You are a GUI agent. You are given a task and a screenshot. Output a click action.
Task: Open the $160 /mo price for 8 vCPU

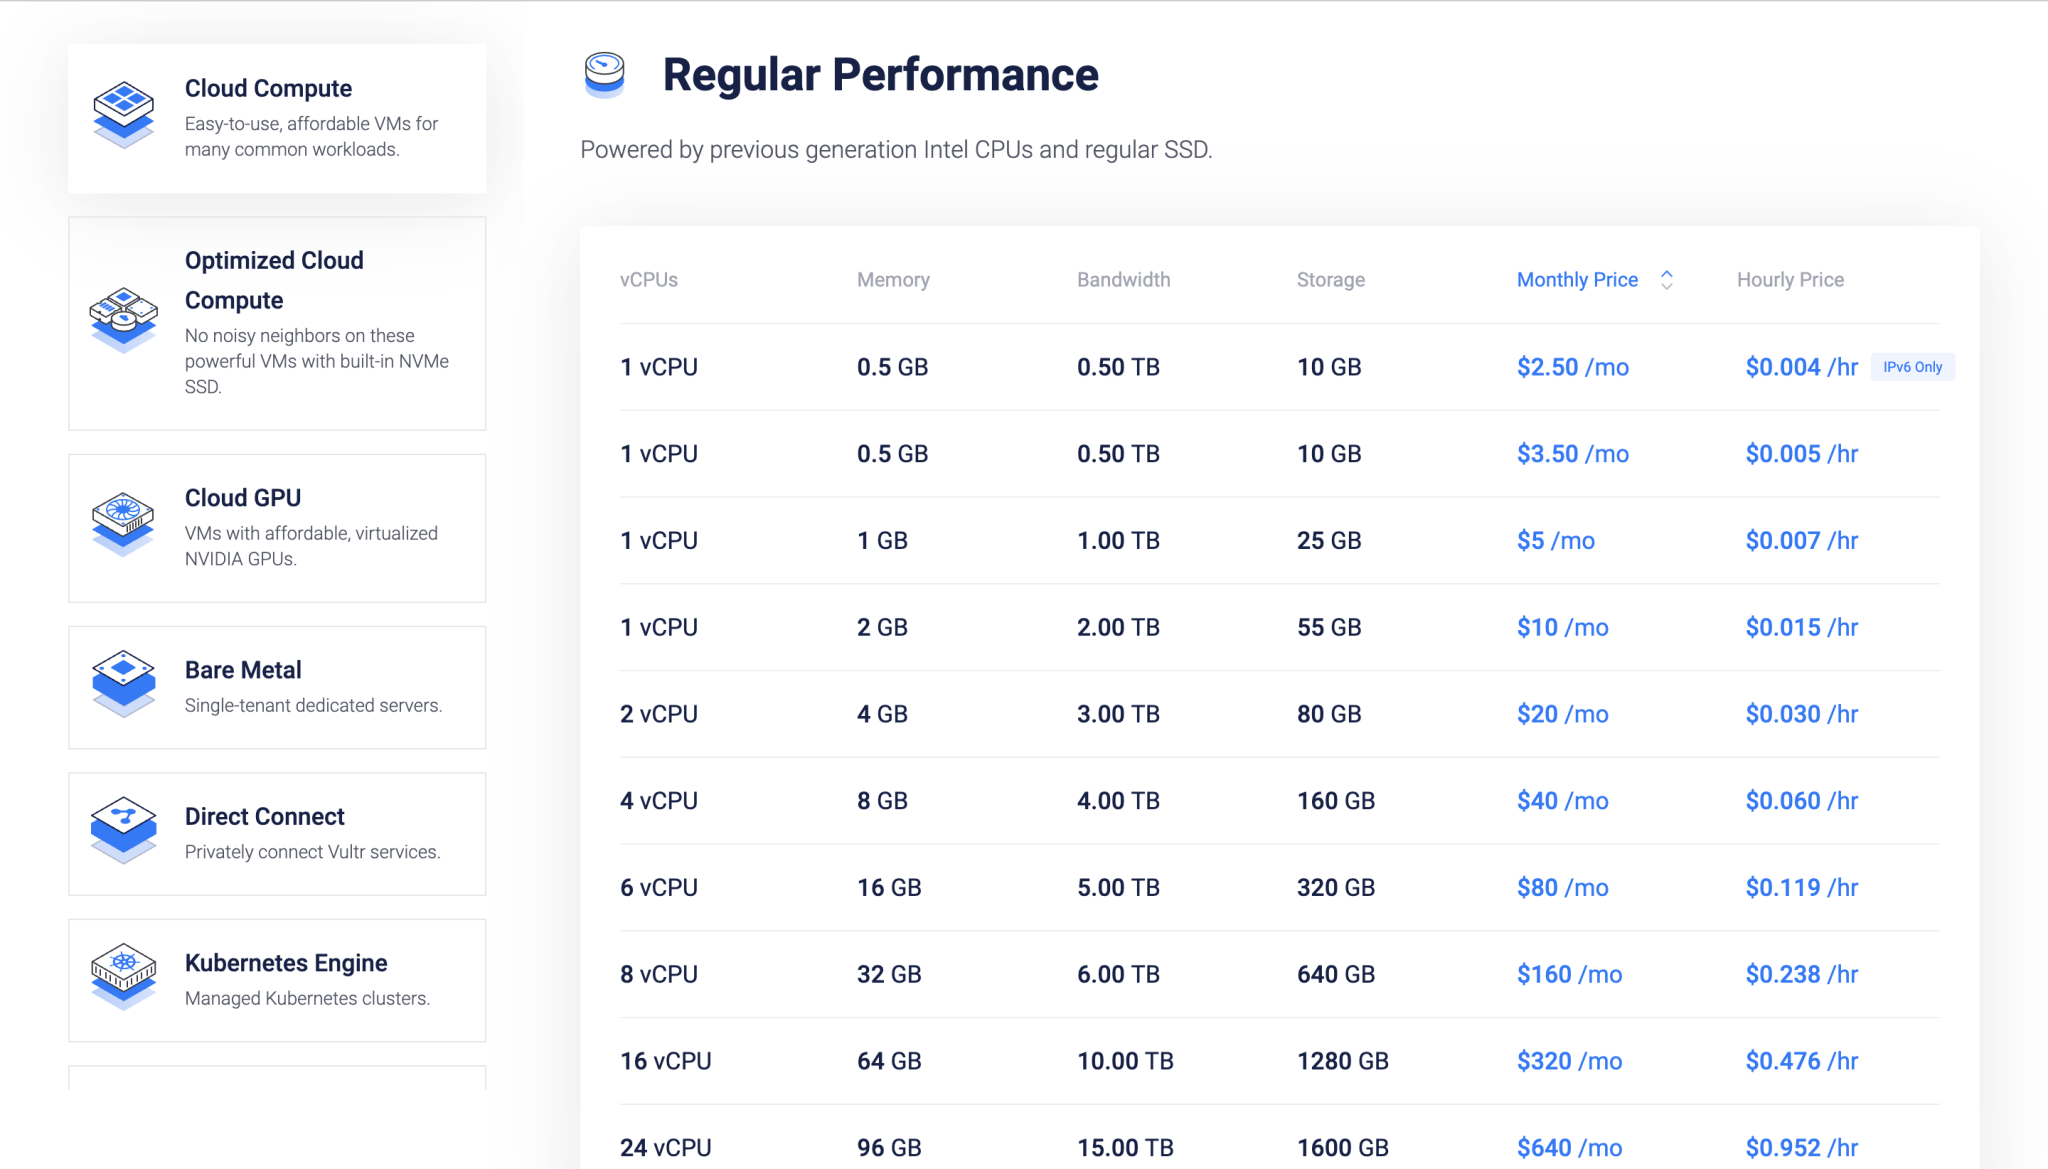(1569, 974)
